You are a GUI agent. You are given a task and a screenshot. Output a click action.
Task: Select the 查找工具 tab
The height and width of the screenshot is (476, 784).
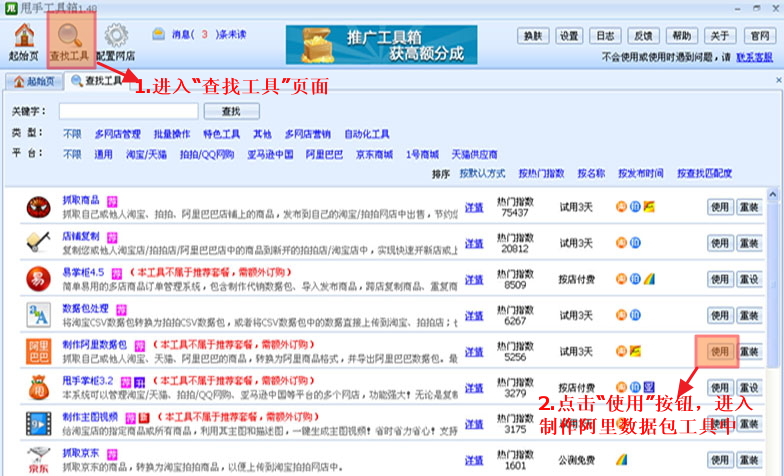pos(97,81)
